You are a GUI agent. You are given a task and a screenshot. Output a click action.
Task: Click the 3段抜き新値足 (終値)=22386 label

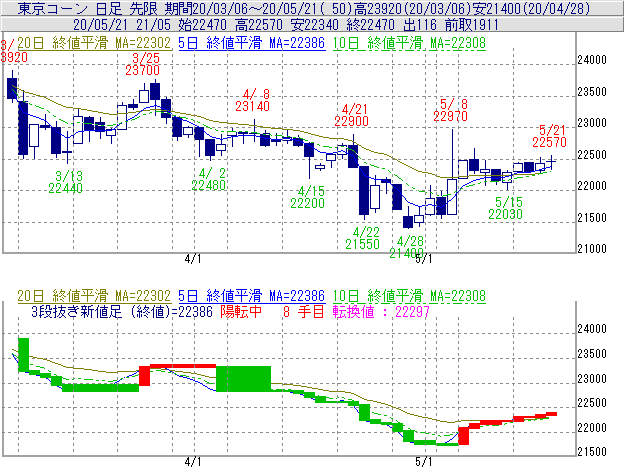tap(122, 312)
